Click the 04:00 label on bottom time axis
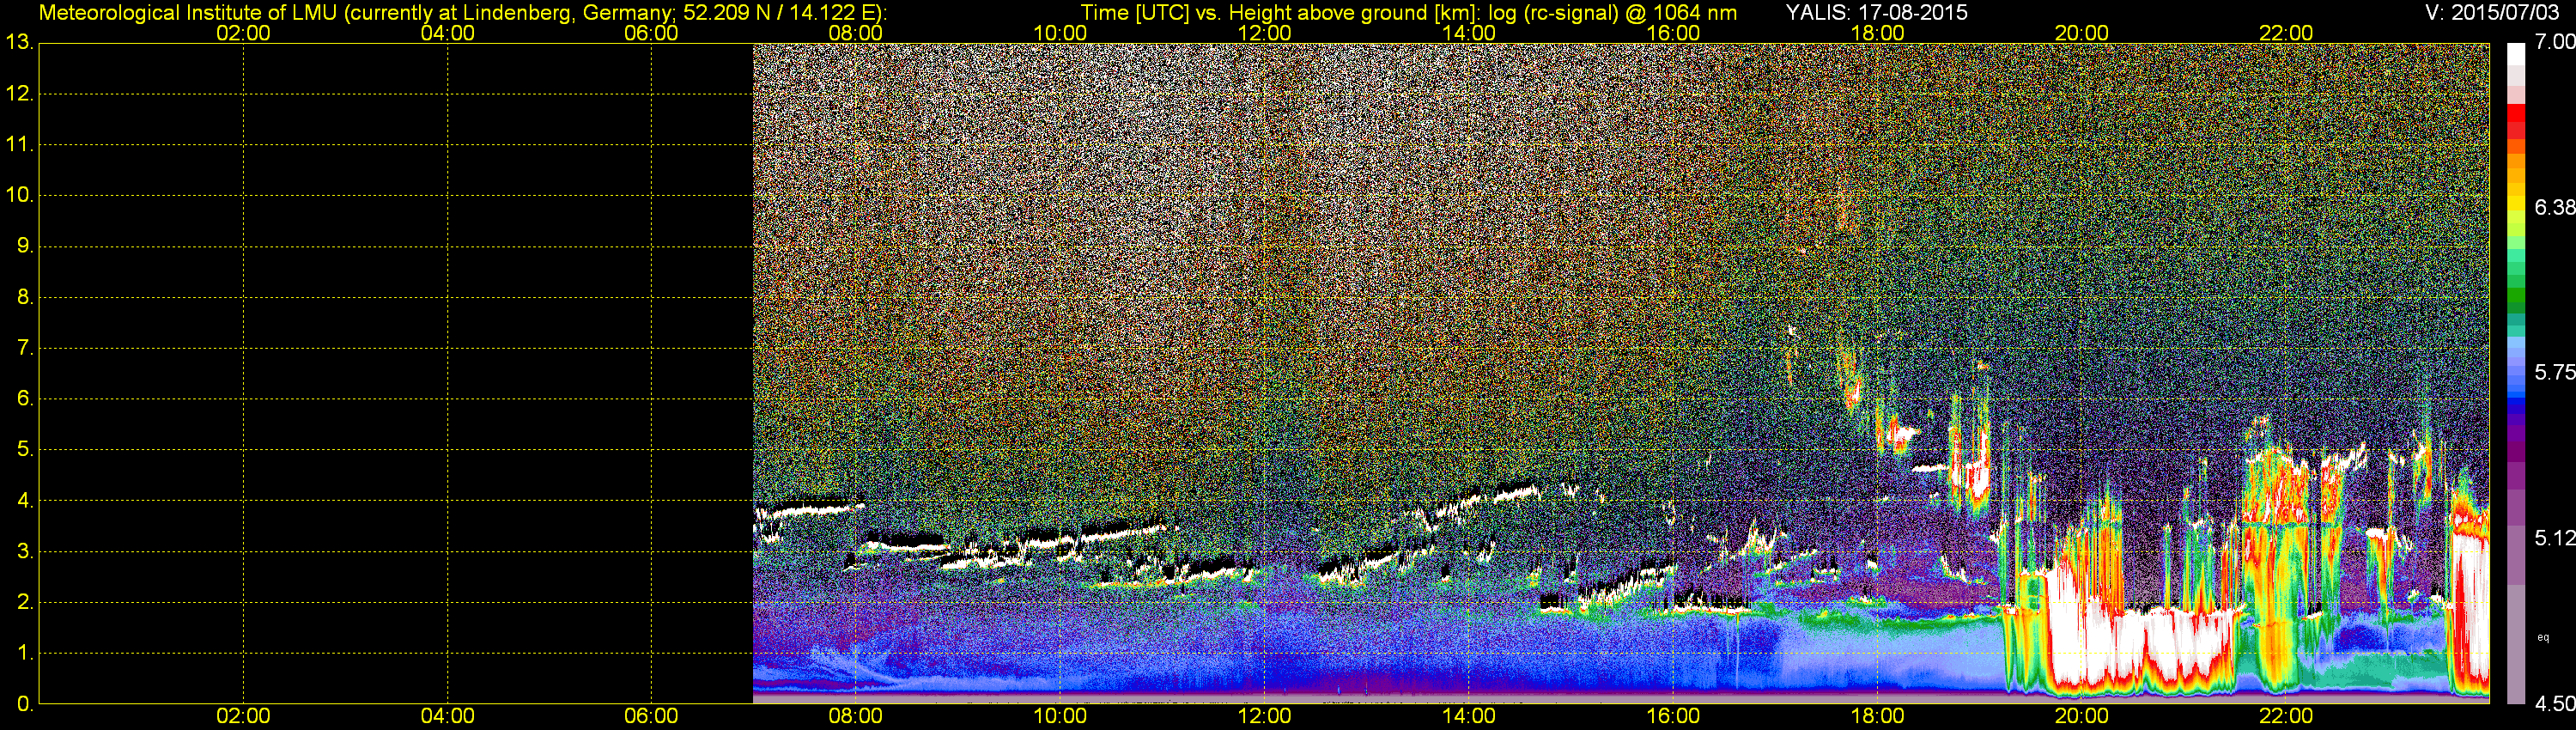The width and height of the screenshot is (2576, 730). pos(447,716)
